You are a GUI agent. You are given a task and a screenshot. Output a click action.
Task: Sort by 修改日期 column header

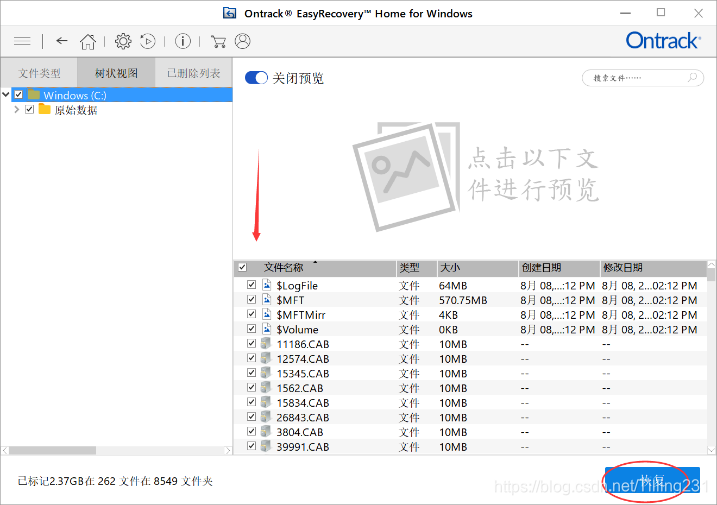(x=653, y=268)
